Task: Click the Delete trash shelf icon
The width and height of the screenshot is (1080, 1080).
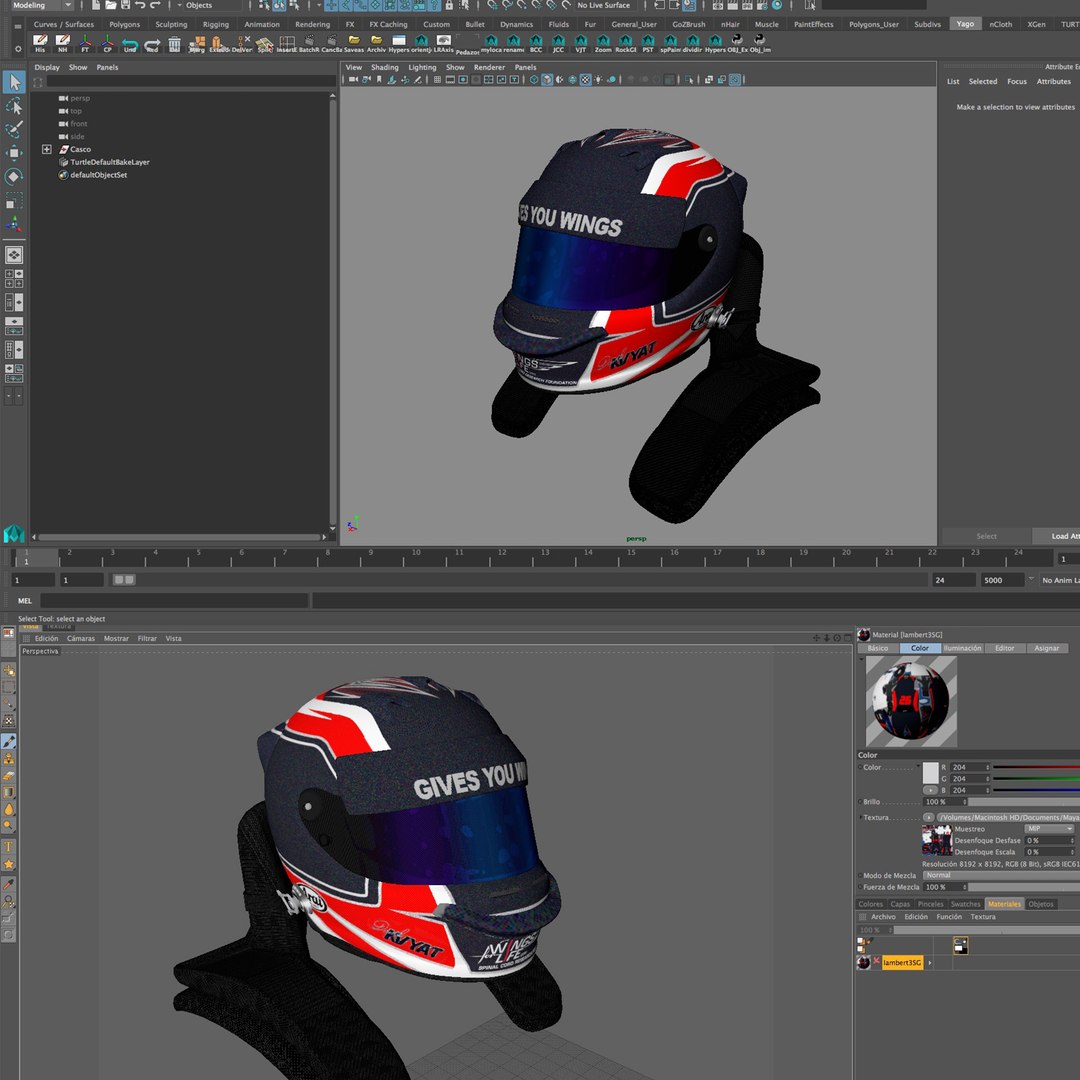Action: [174, 44]
